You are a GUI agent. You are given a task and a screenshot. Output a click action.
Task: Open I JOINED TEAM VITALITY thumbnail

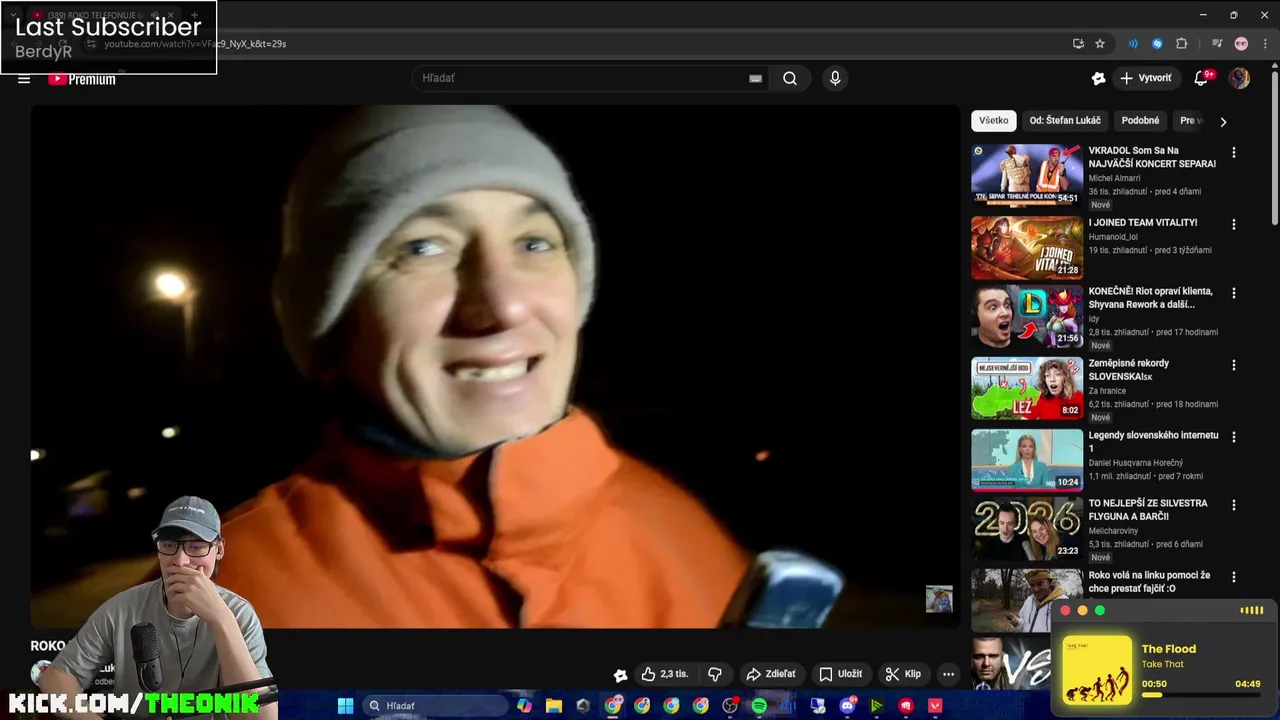point(1027,247)
